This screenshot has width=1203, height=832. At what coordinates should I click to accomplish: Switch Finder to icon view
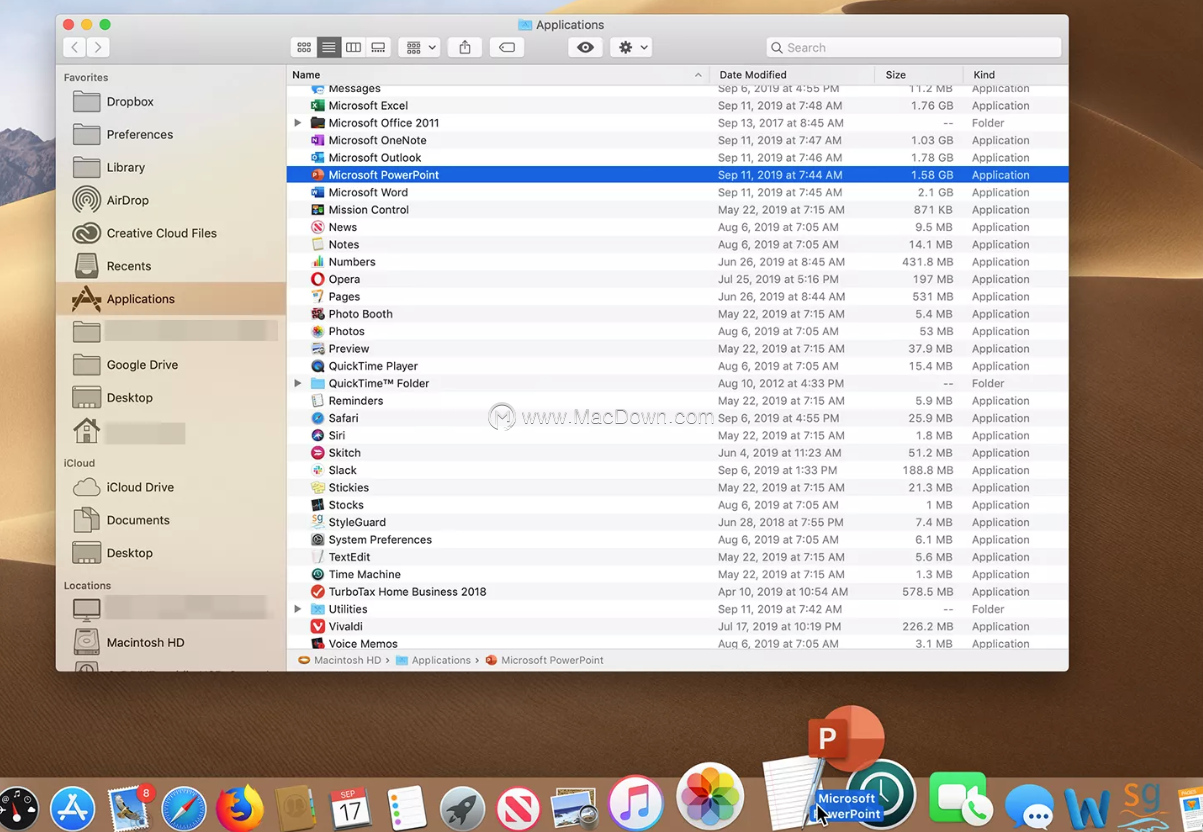[x=304, y=47]
